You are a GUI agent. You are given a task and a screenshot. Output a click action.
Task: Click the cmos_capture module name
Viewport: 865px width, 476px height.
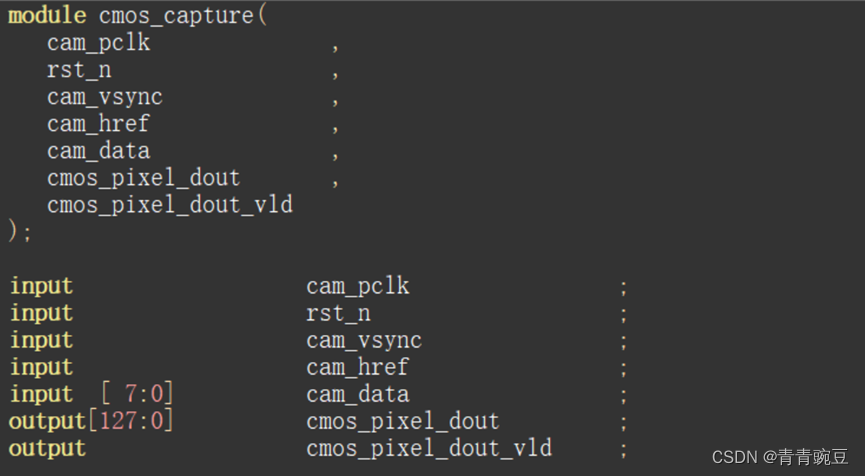pos(176,16)
